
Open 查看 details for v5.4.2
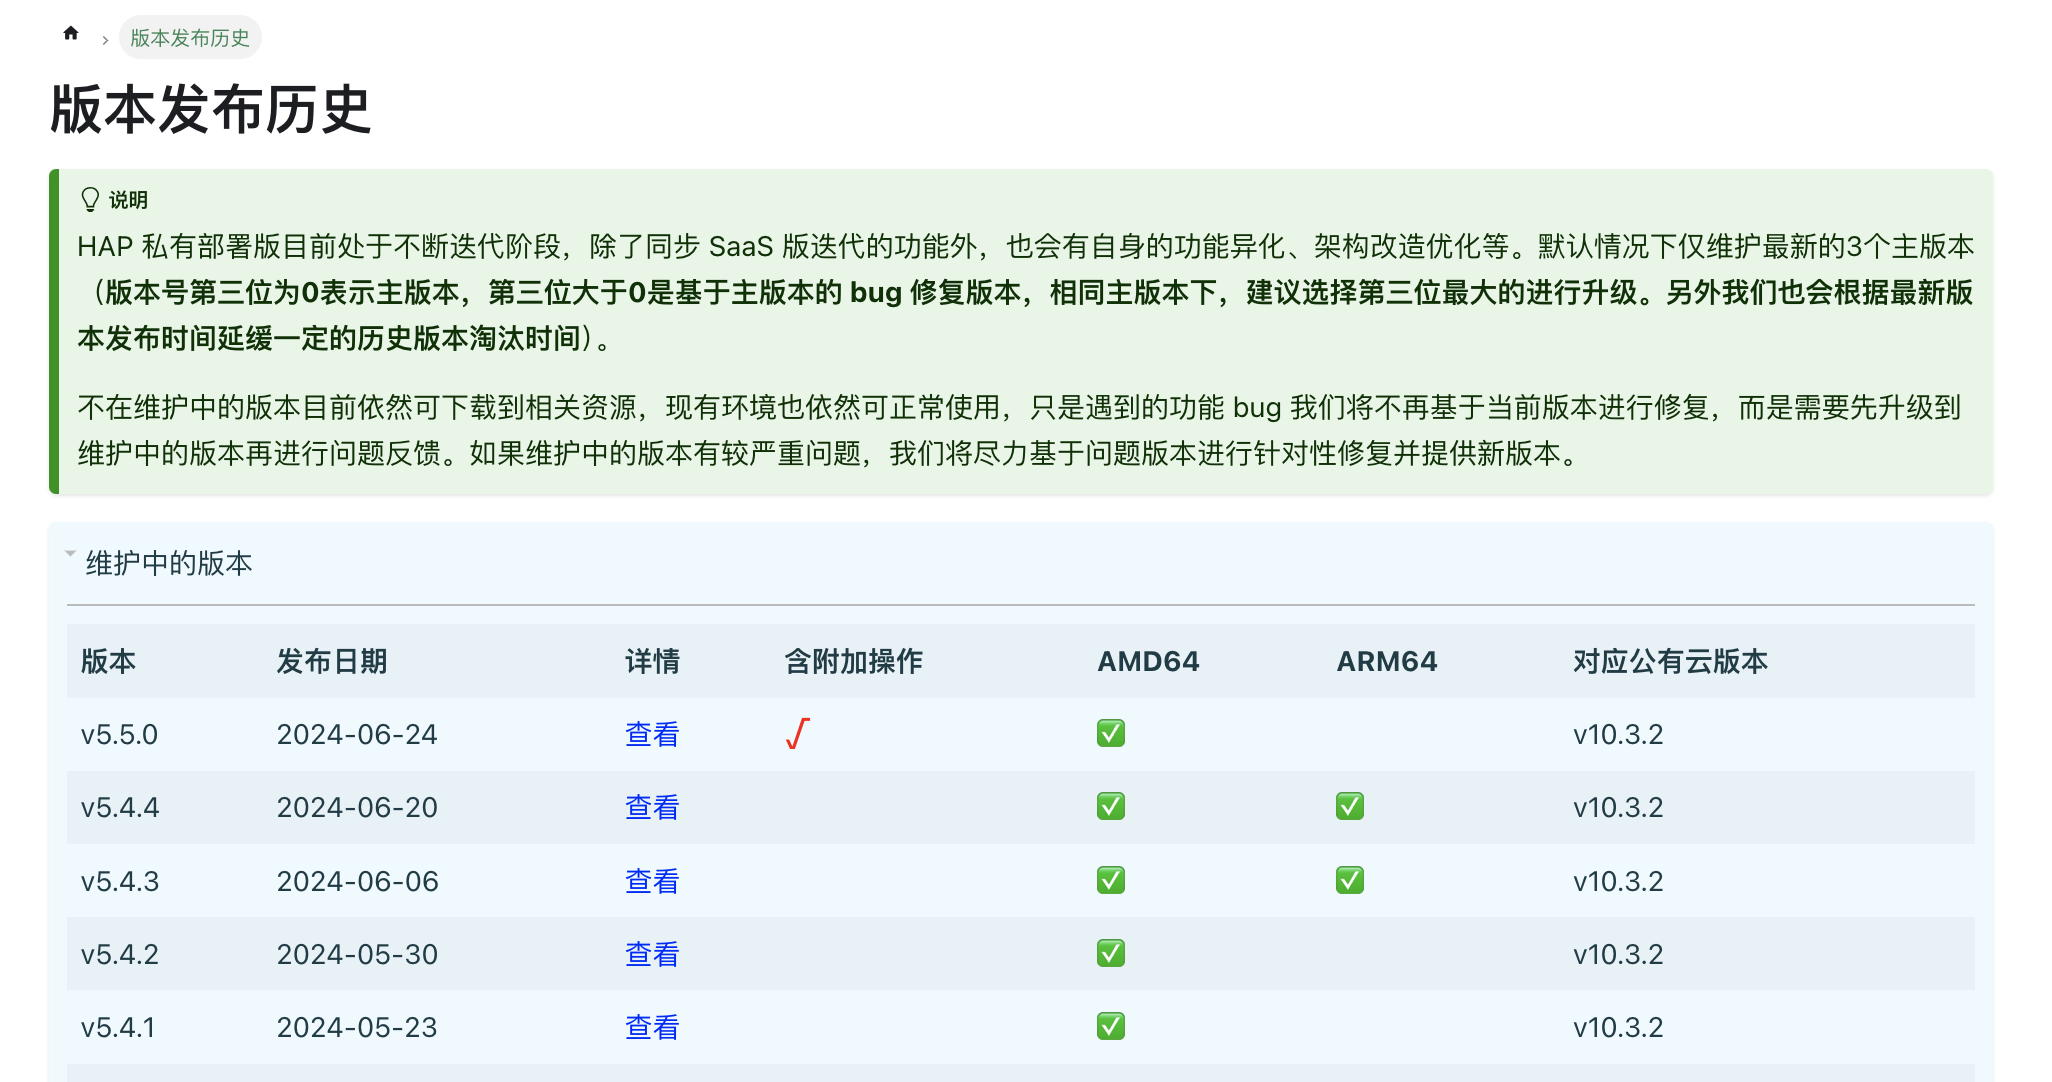click(651, 954)
